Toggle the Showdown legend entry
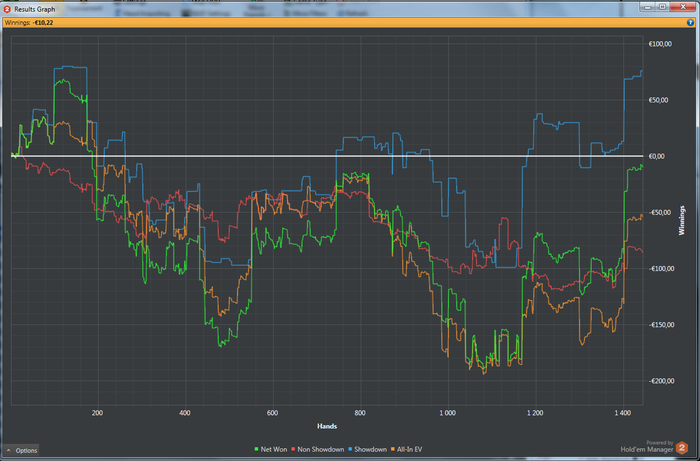Screen dimensions: 700x461 [367, 449]
